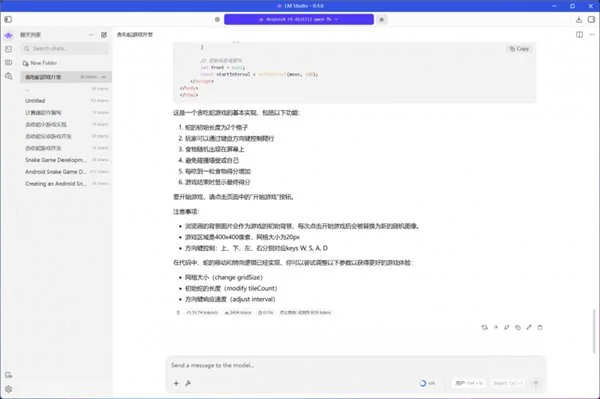The width and height of the screenshot is (600, 399).
Task: Click the insert as user button
Action: tap(469, 383)
